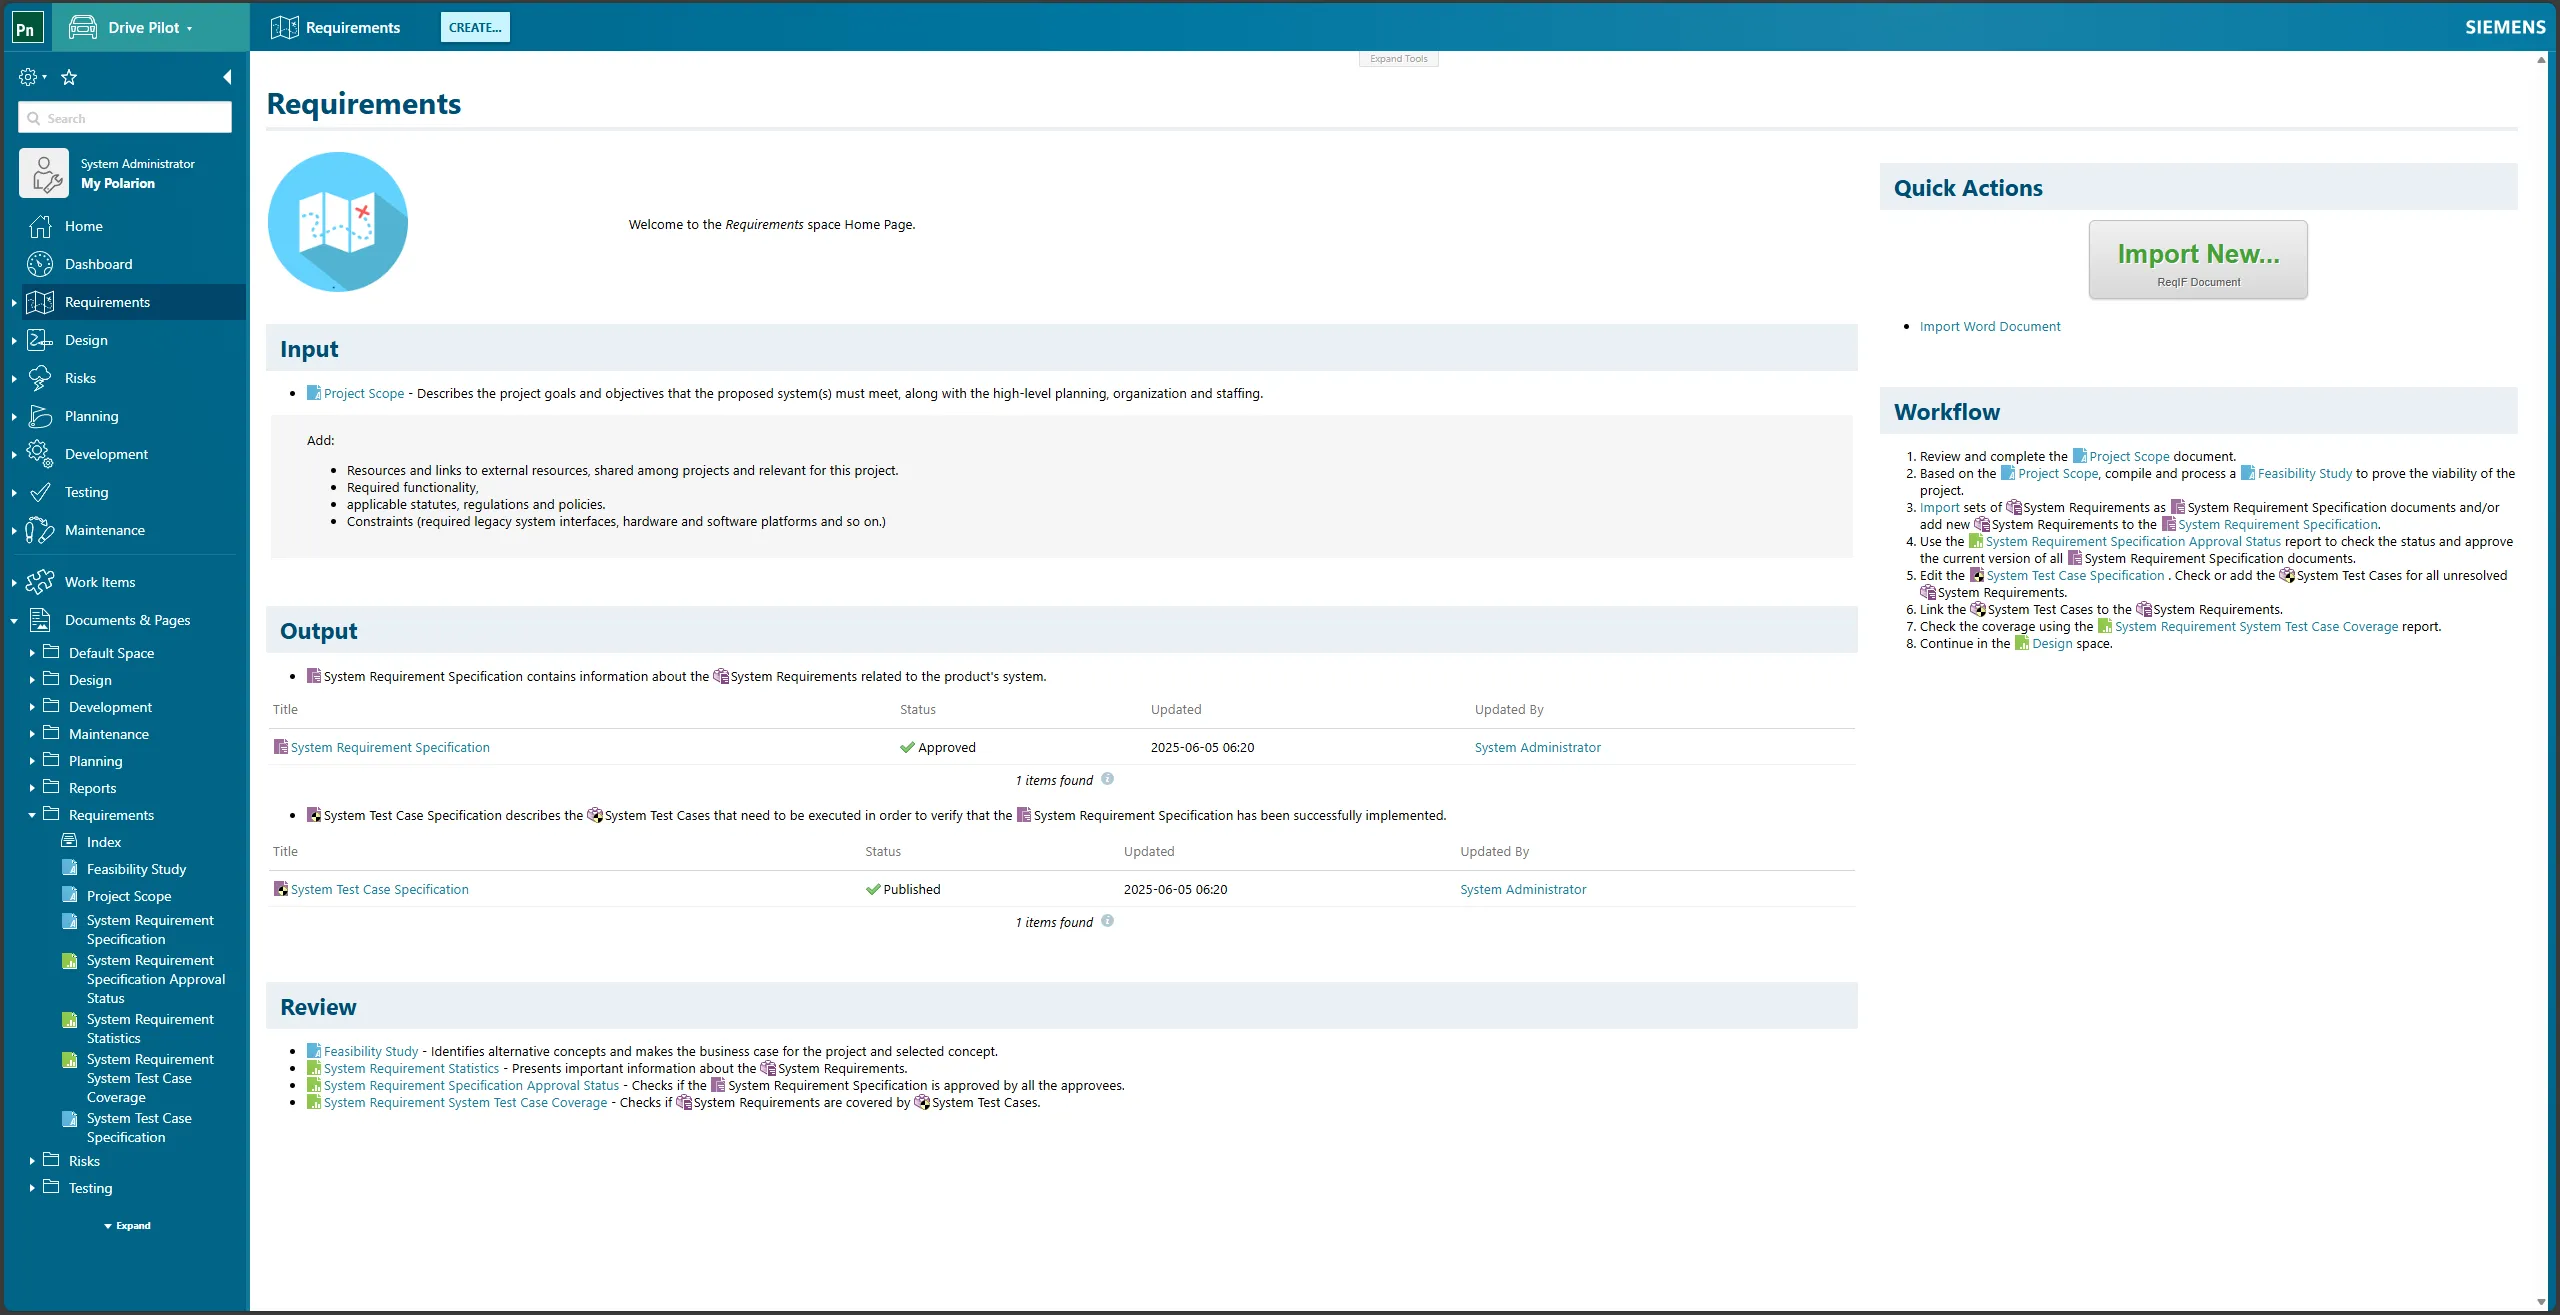Open the Maintenance tools icon
2560x1315 pixels.
(40, 530)
